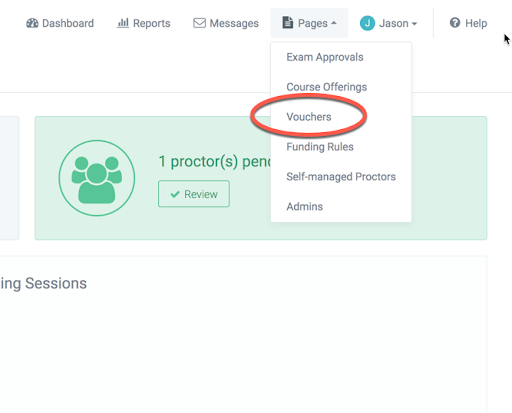Click the Reports bar chart icon
512x413 pixels.
(123, 23)
